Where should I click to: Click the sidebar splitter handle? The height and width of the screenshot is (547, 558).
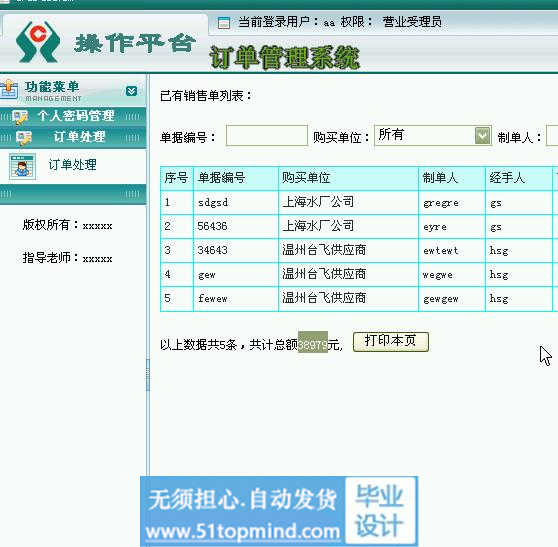(x=148, y=375)
